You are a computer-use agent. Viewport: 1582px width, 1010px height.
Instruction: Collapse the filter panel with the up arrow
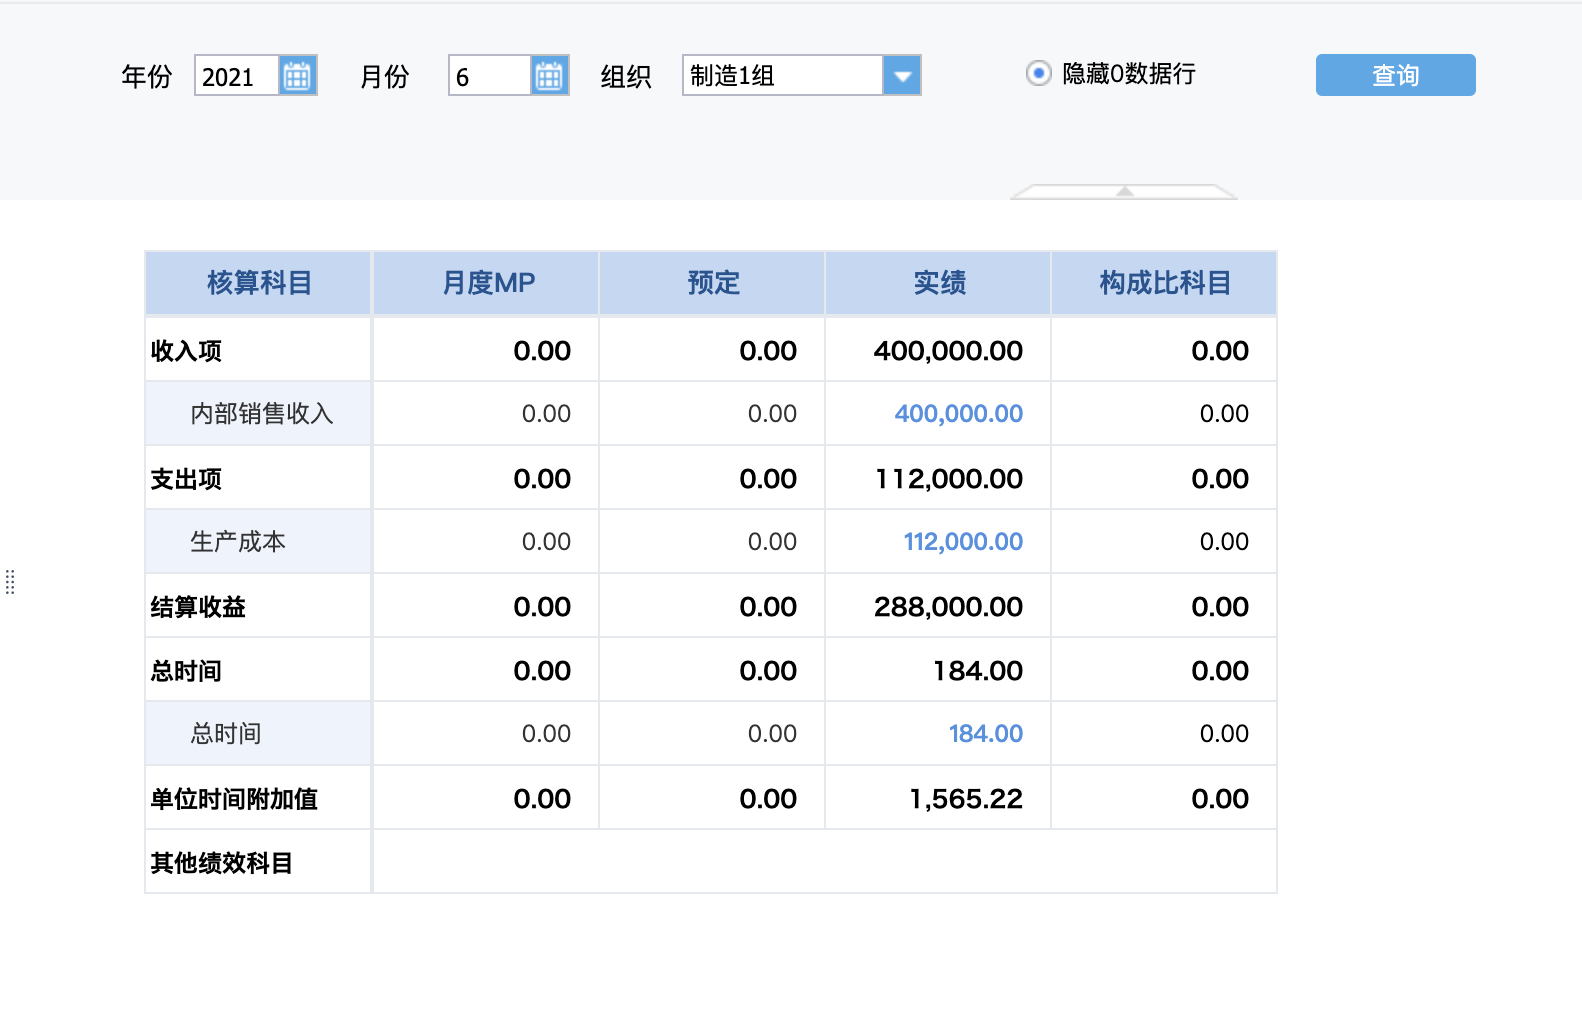[1124, 190]
